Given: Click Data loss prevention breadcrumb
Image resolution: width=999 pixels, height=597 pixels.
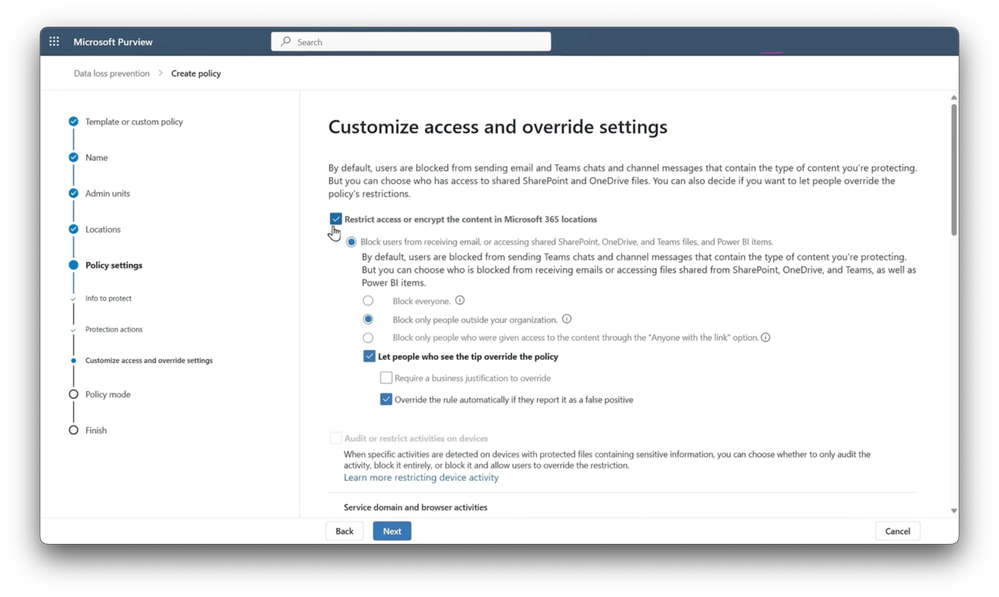Looking at the screenshot, I should click(111, 73).
